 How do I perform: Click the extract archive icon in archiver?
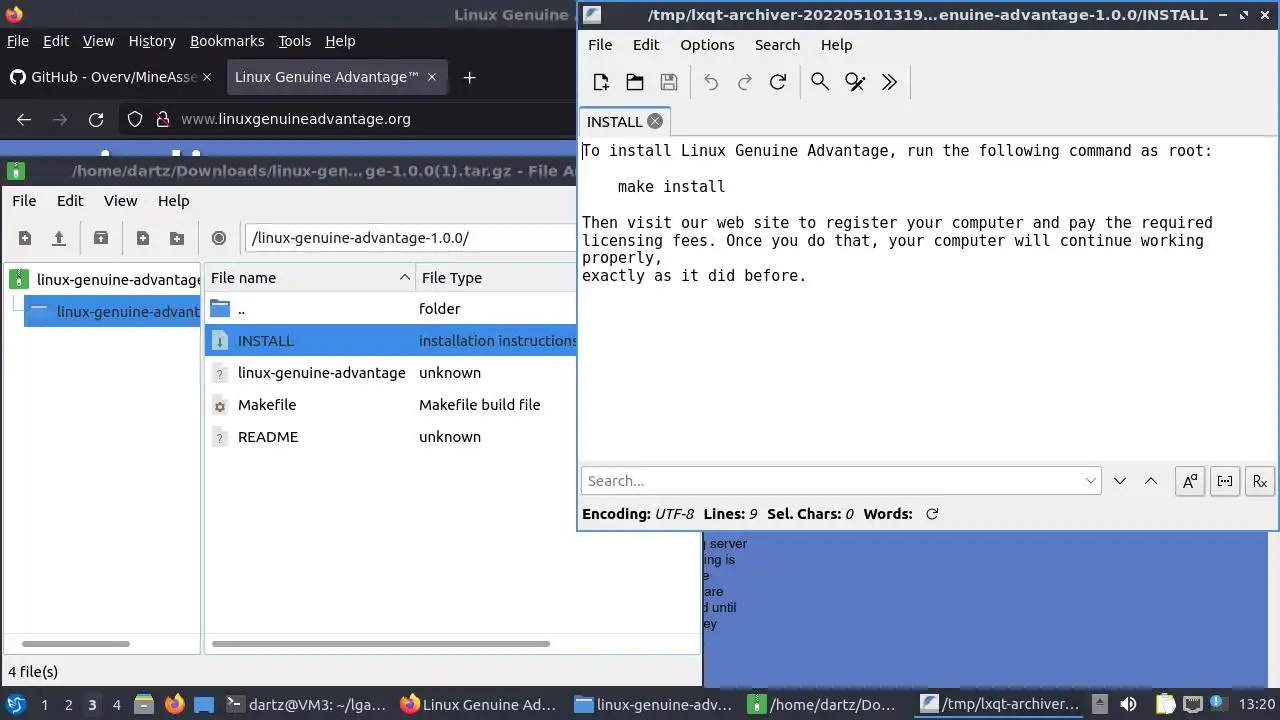pos(101,238)
